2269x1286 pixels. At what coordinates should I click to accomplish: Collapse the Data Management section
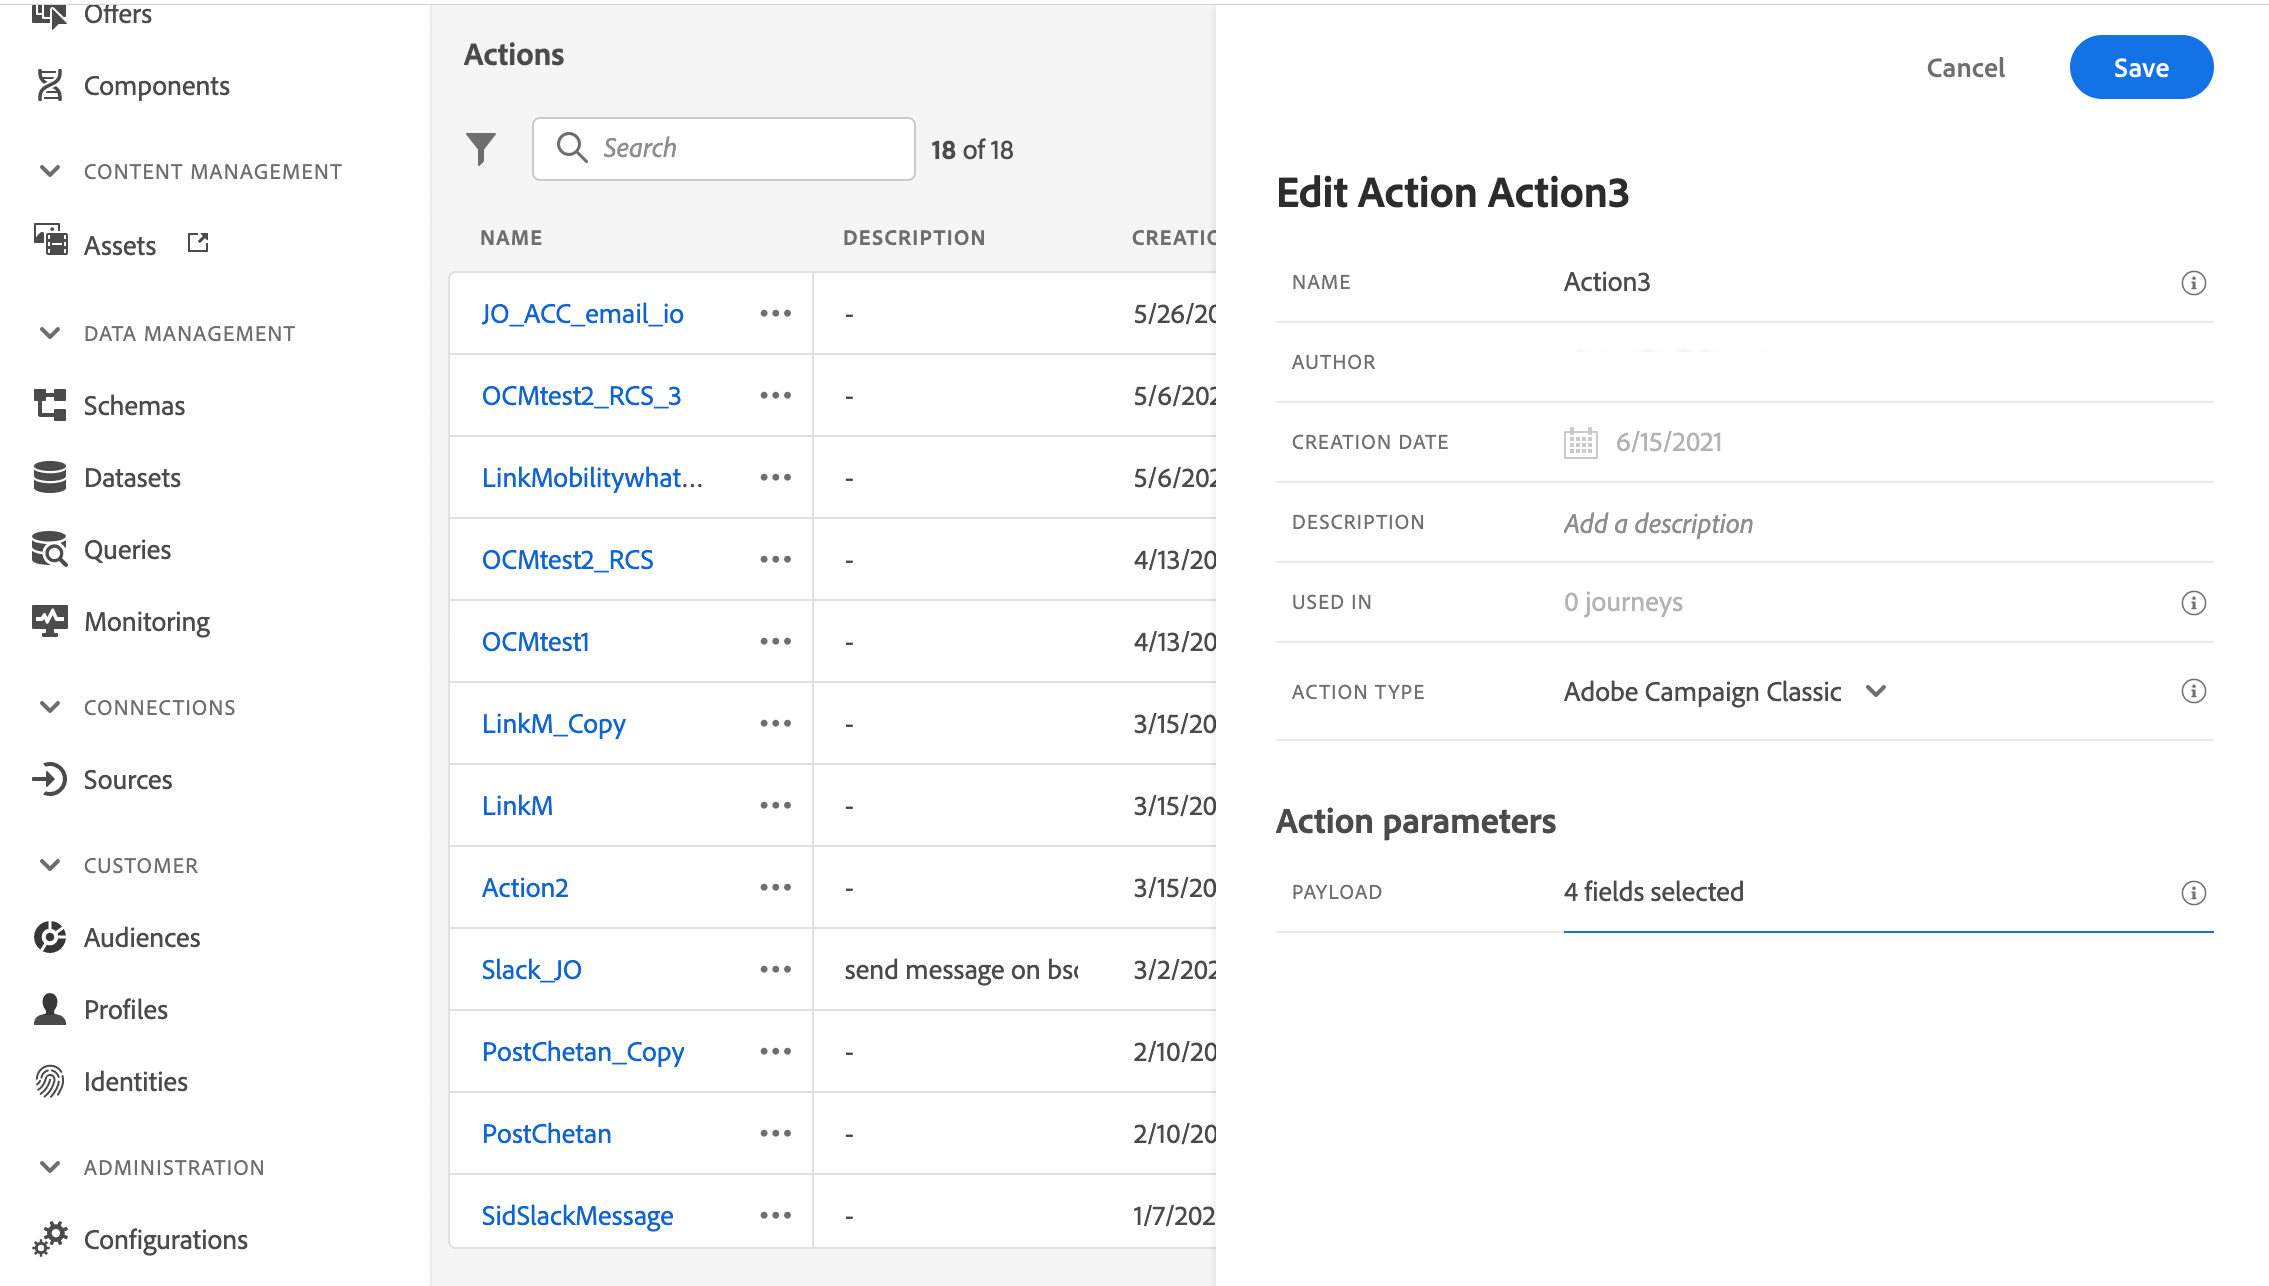click(x=50, y=333)
